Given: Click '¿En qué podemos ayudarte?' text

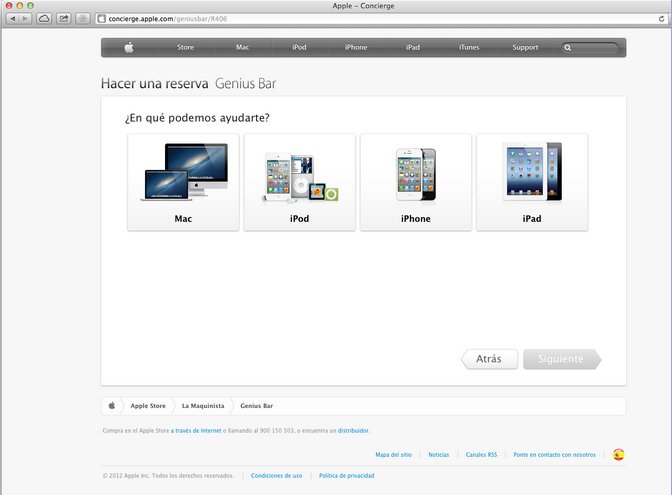Looking at the screenshot, I should (197, 118).
